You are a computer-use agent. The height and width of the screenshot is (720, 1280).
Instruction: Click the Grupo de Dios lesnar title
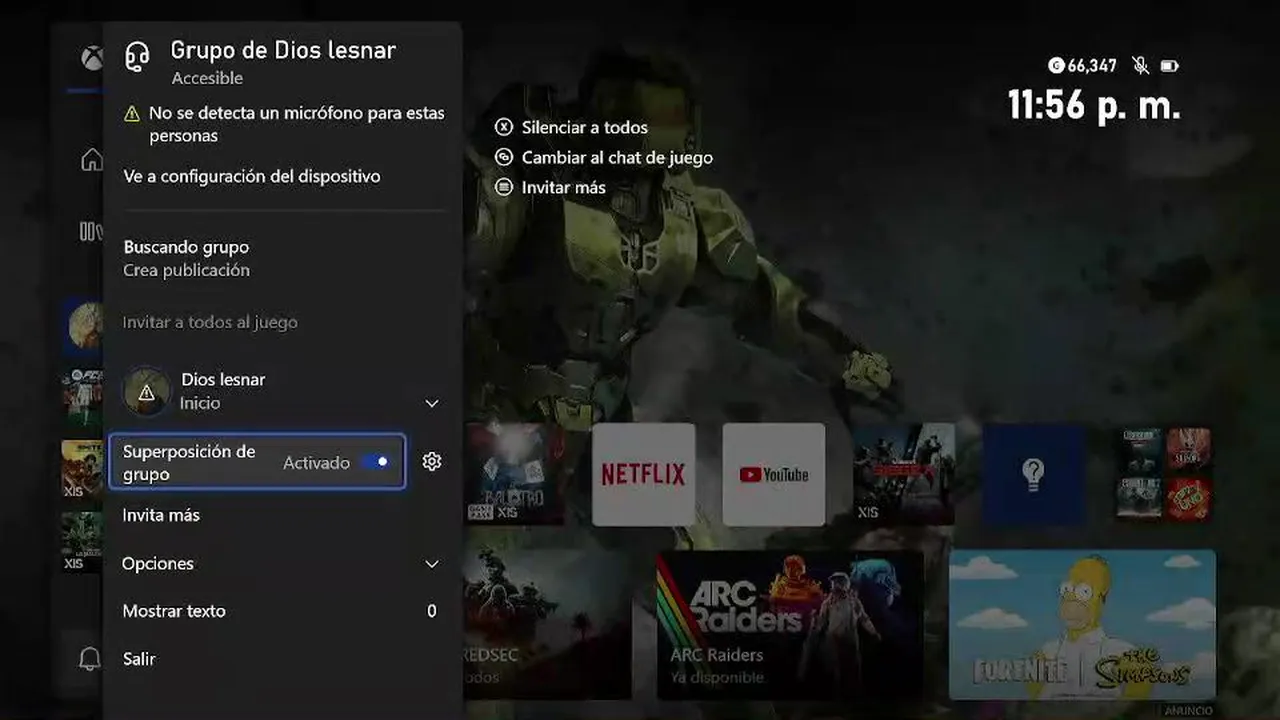click(x=283, y=50)
